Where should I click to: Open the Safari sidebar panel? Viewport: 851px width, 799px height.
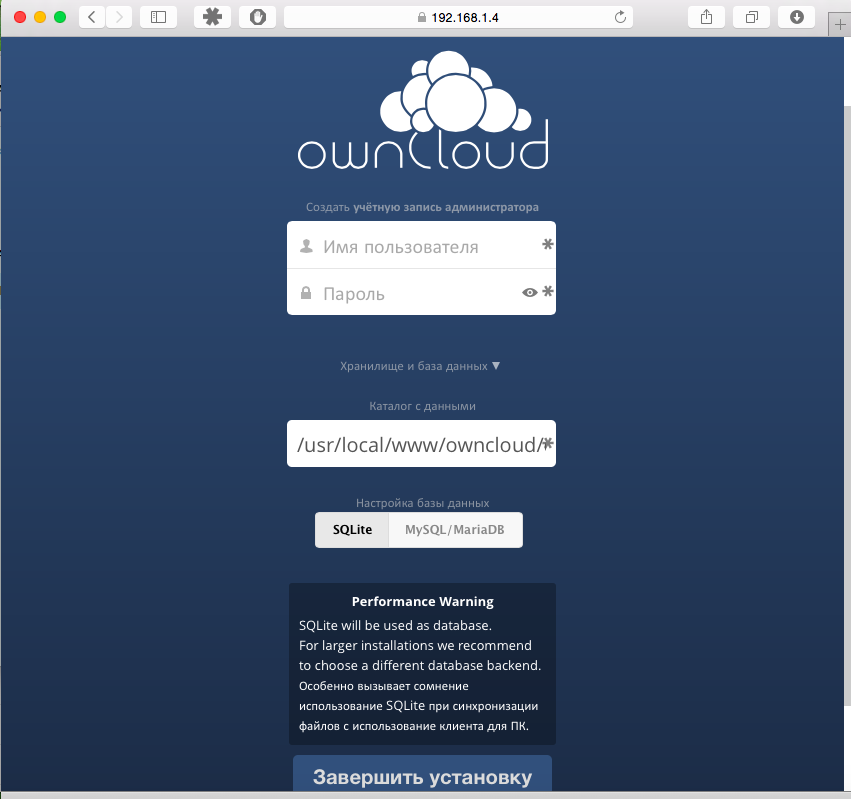click(158, 16)
